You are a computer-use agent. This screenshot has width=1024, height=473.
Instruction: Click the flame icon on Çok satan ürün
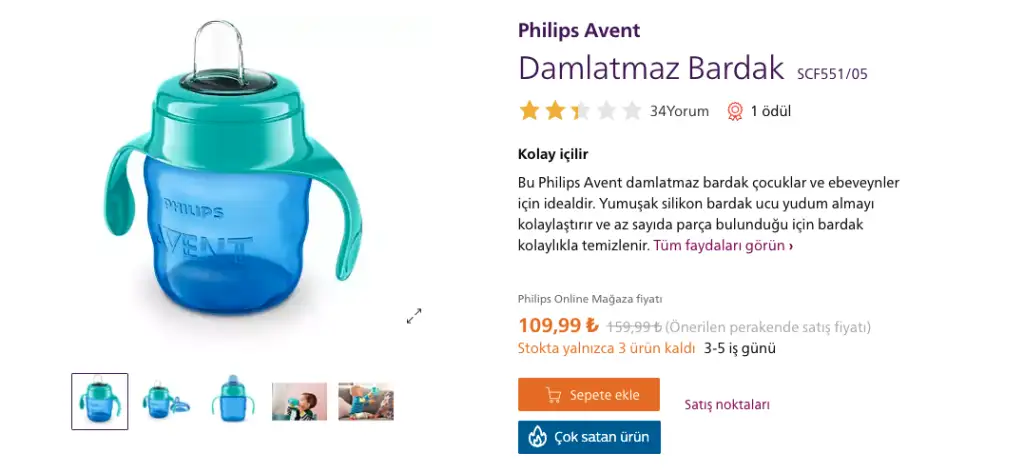point(537,436)
